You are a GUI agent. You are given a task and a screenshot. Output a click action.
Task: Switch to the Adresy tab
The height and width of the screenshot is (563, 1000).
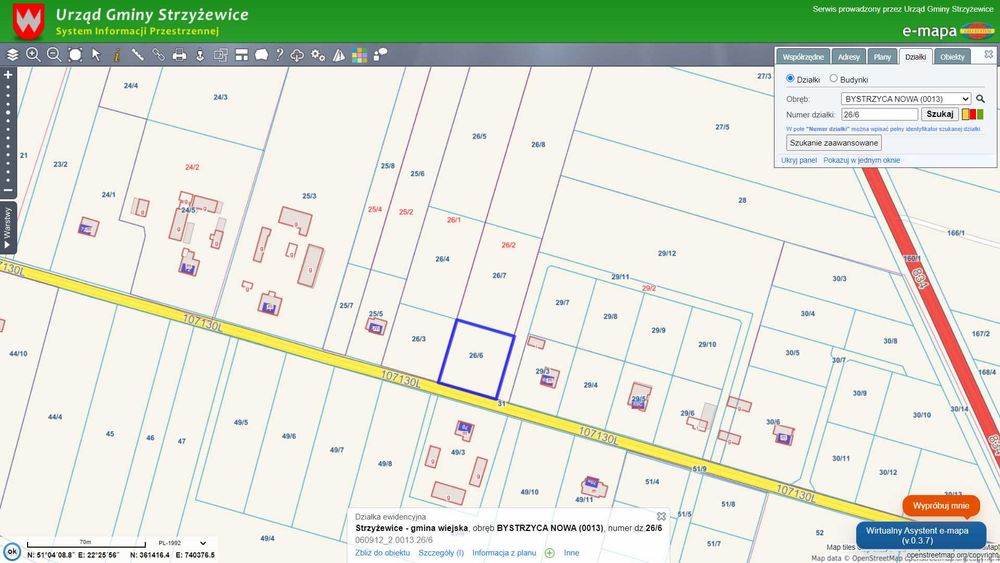coord(849,57)
